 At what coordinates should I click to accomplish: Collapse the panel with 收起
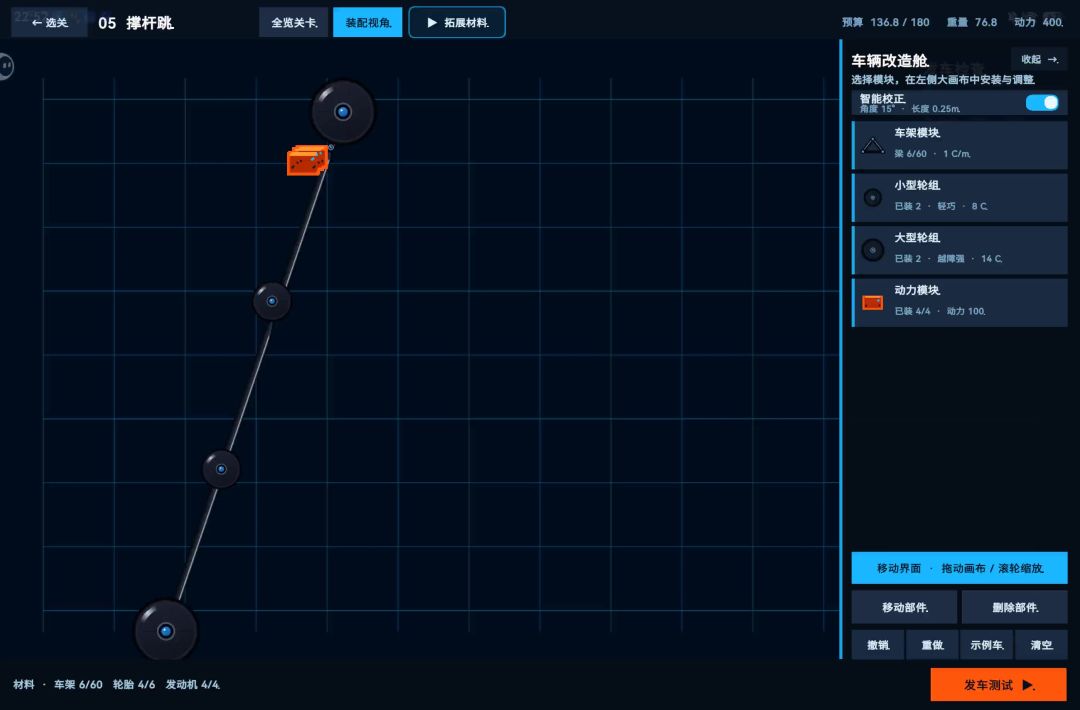1039,59
